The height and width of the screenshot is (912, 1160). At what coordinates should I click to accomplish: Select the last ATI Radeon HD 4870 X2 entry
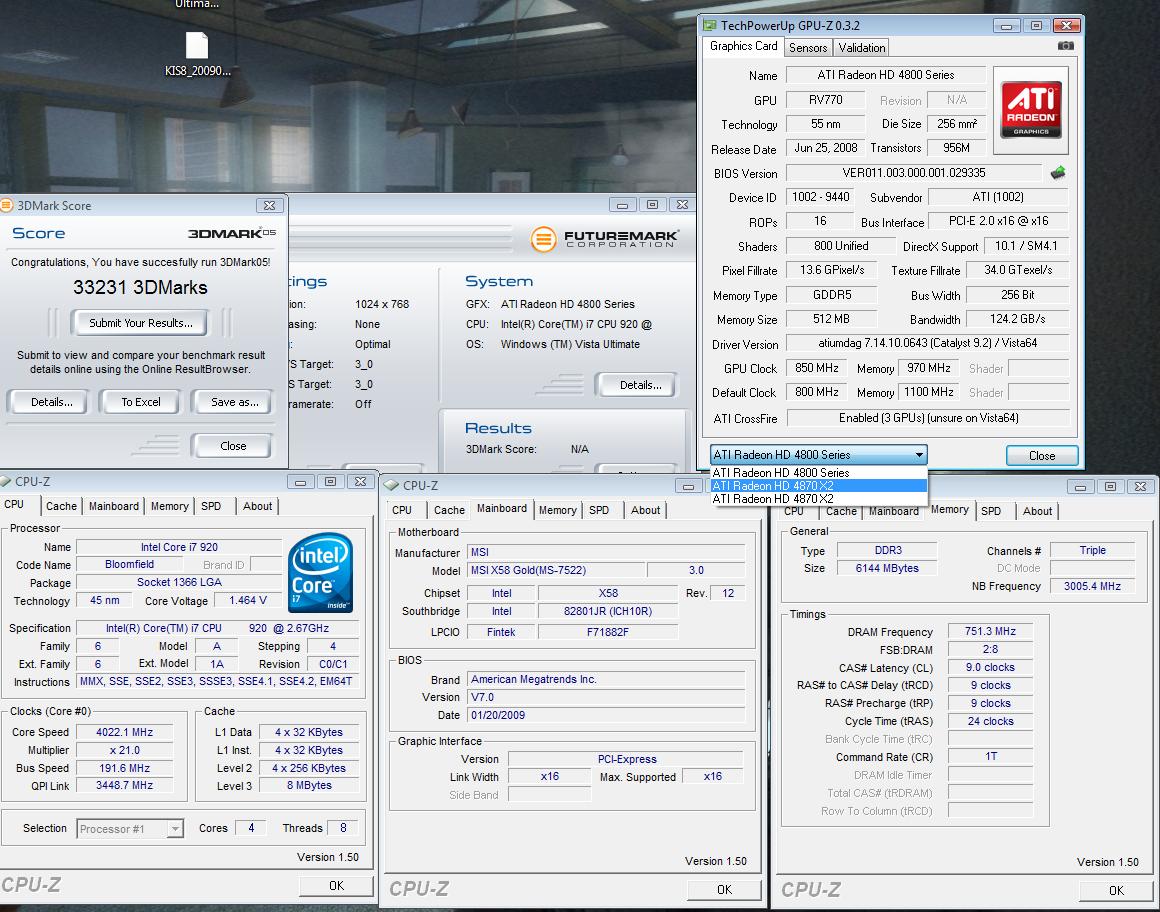[818, 499]
